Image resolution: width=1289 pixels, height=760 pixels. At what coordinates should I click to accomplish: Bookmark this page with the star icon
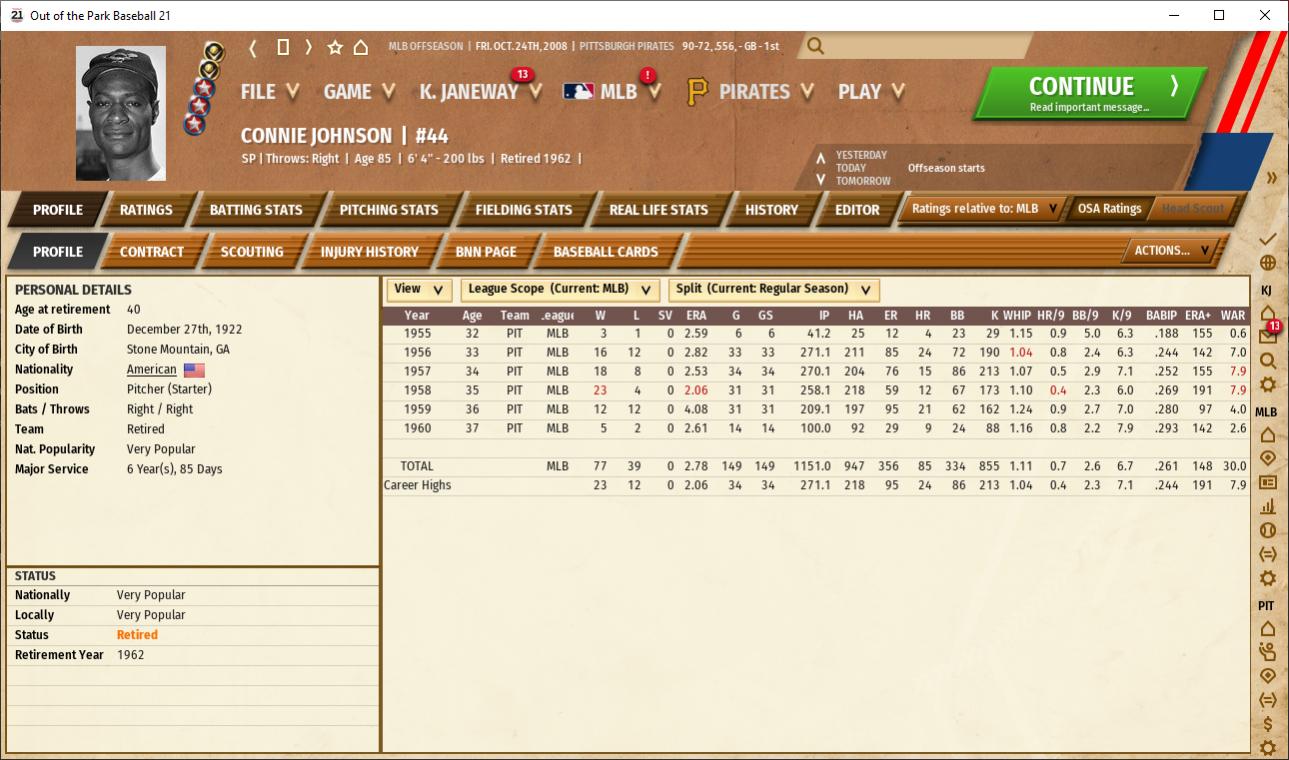point(335,47)
